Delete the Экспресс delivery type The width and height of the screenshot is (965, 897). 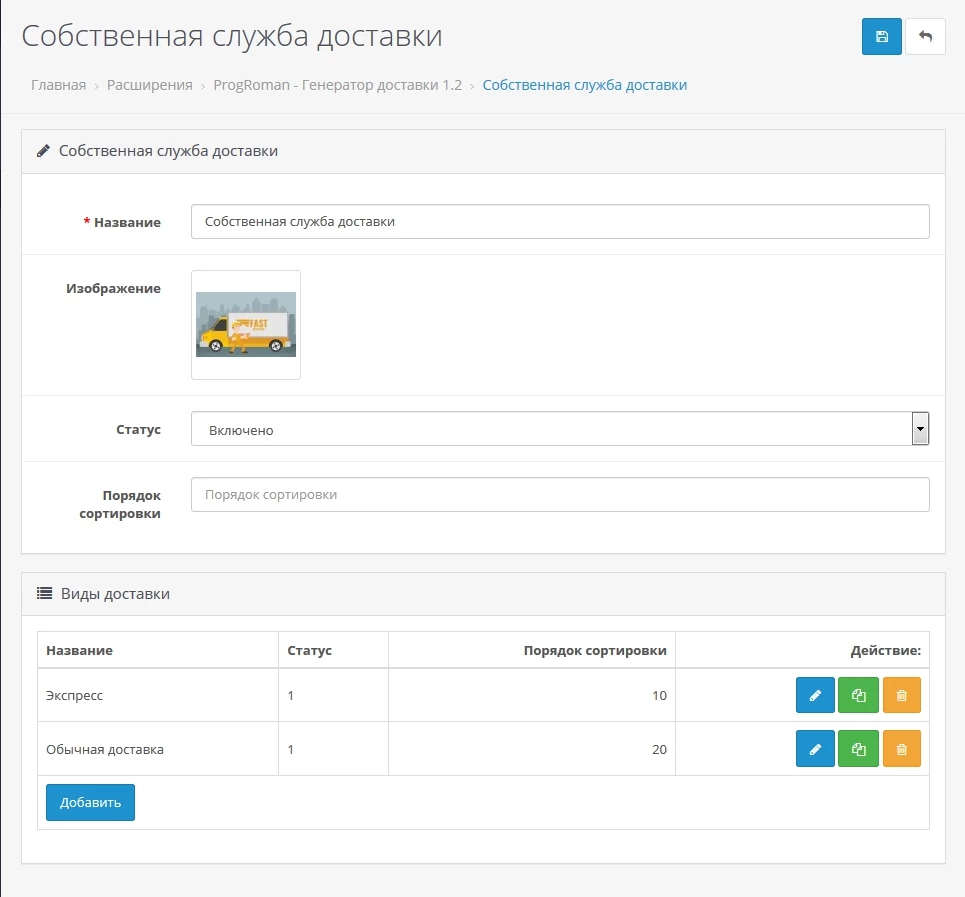[902, 695]
